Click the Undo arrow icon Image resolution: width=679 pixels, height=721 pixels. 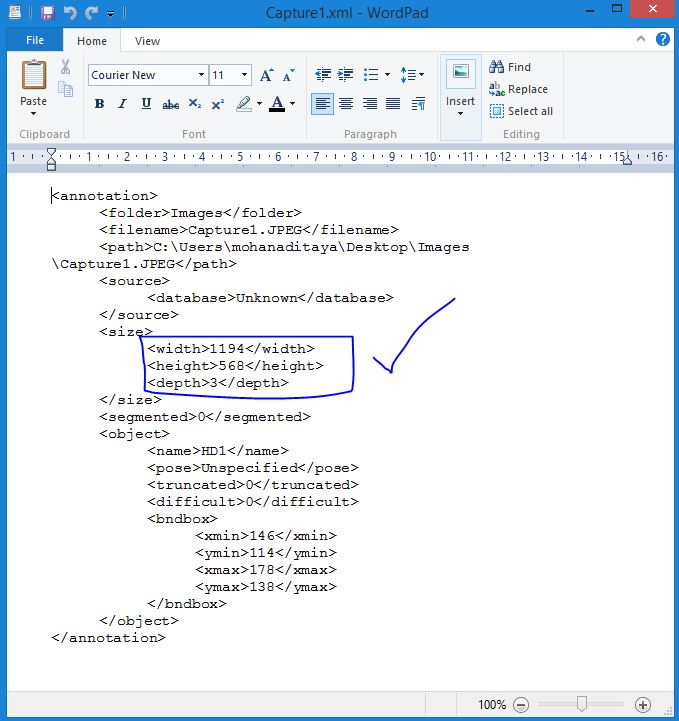(70, 12)
